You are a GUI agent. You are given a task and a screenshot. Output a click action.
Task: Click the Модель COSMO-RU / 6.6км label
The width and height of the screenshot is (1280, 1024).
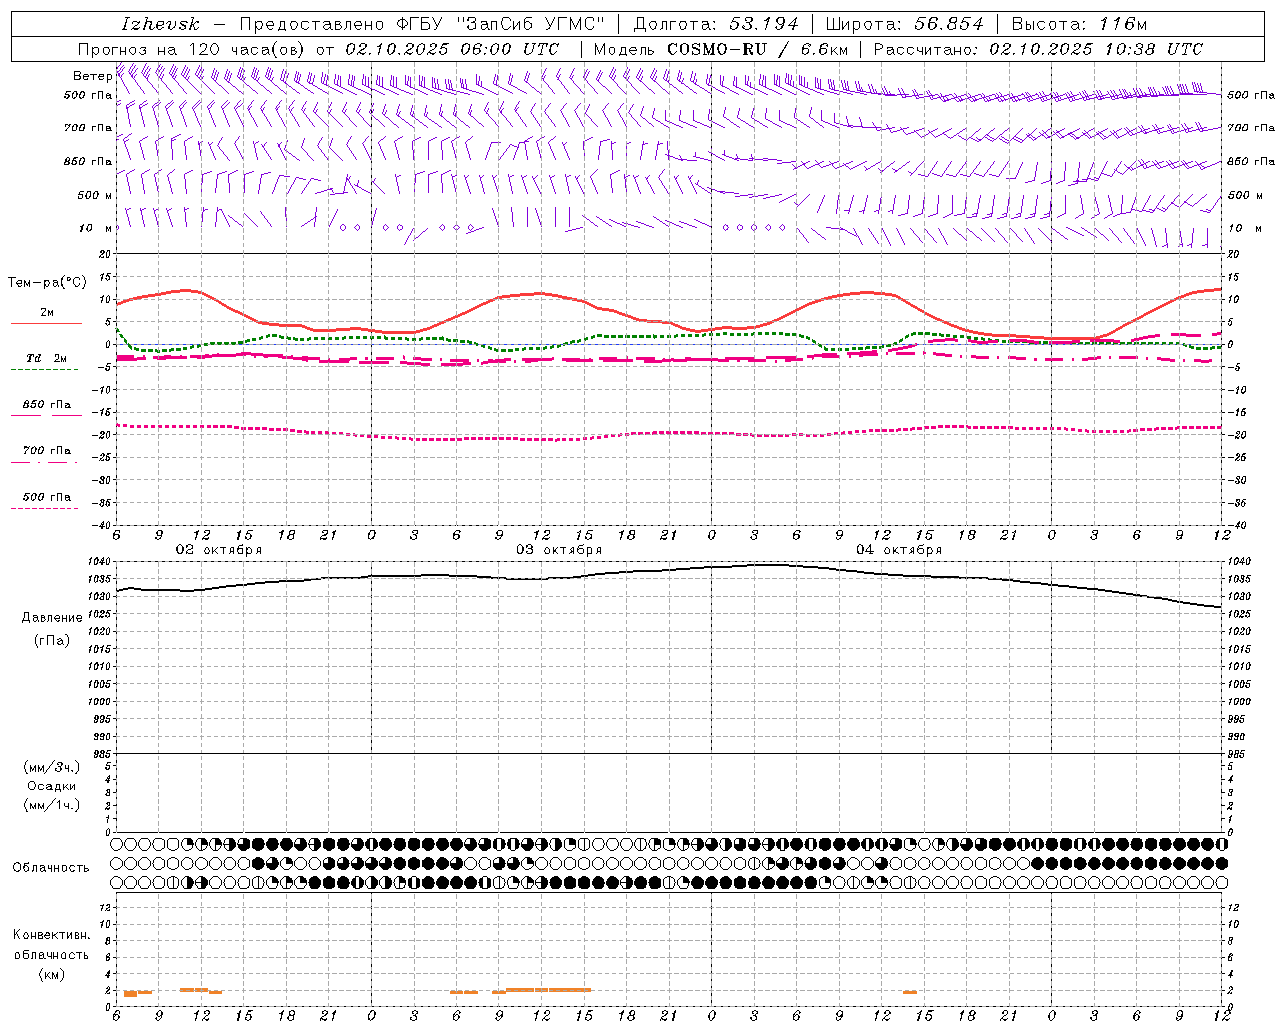(x=720, y=49)
